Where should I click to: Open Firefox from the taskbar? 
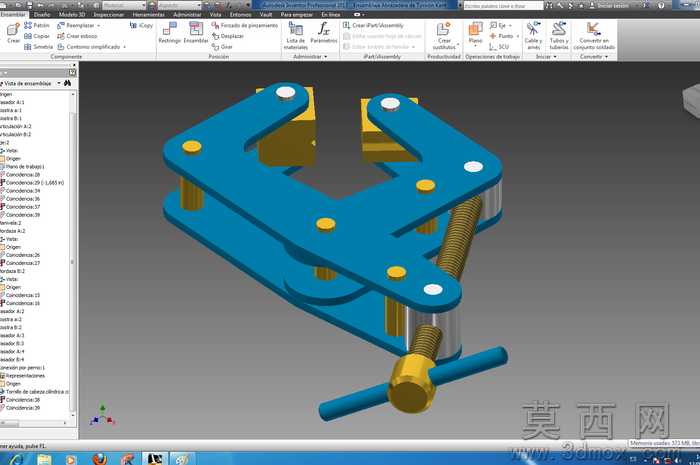(100, 458)
